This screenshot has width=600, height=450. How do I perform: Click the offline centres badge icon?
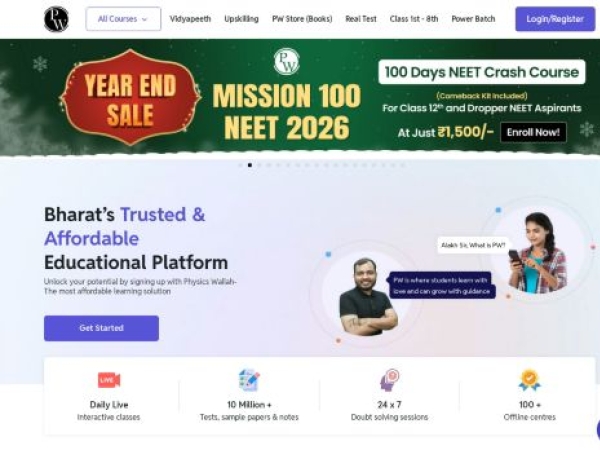tap(529, 380)
